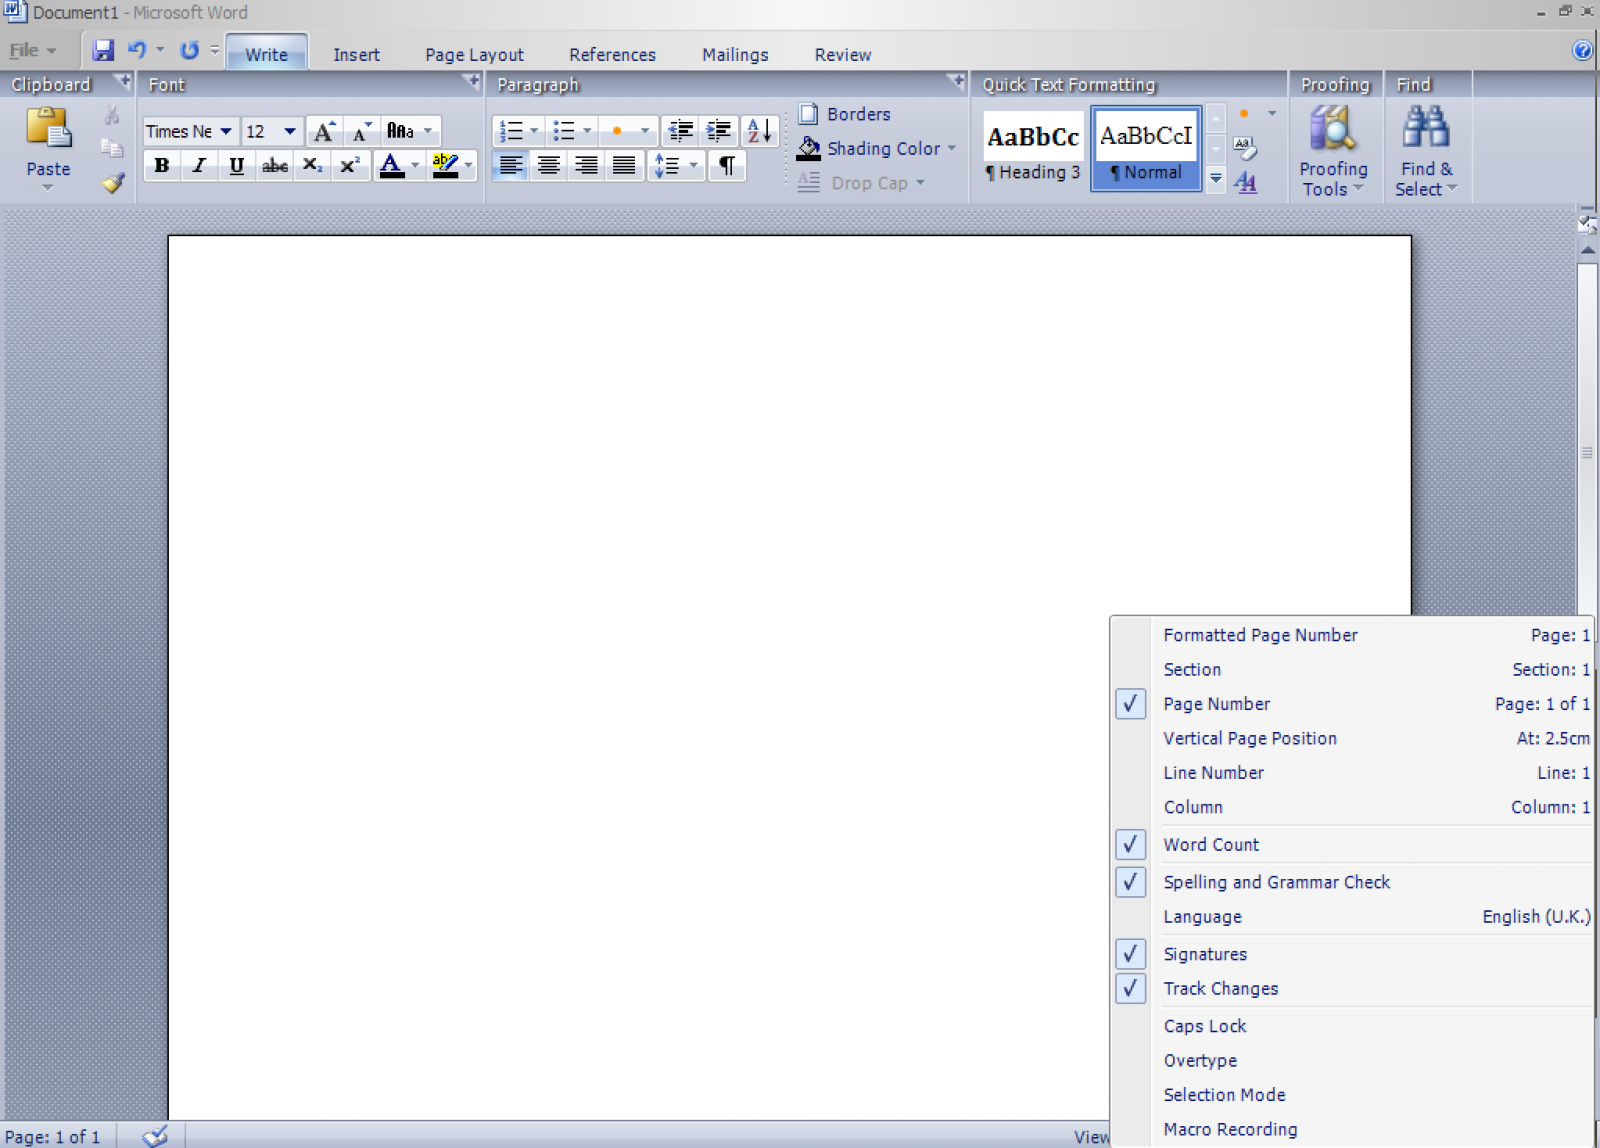Switch to the Page Layout tab
The height and width of the screenshot is (1148, 1600).
(x=474, y=55)
